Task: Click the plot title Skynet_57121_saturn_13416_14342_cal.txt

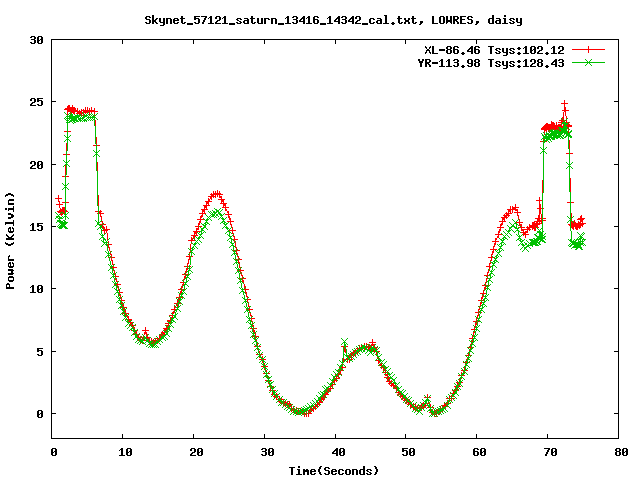Action: point(281,20)
